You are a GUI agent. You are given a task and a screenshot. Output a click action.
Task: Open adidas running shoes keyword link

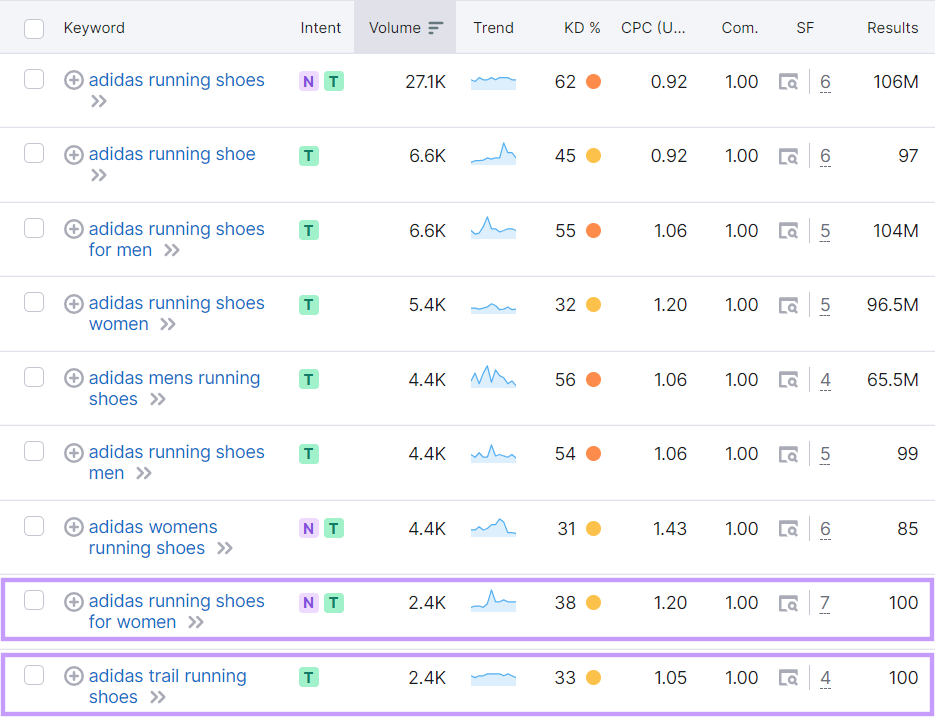[177, 80]
